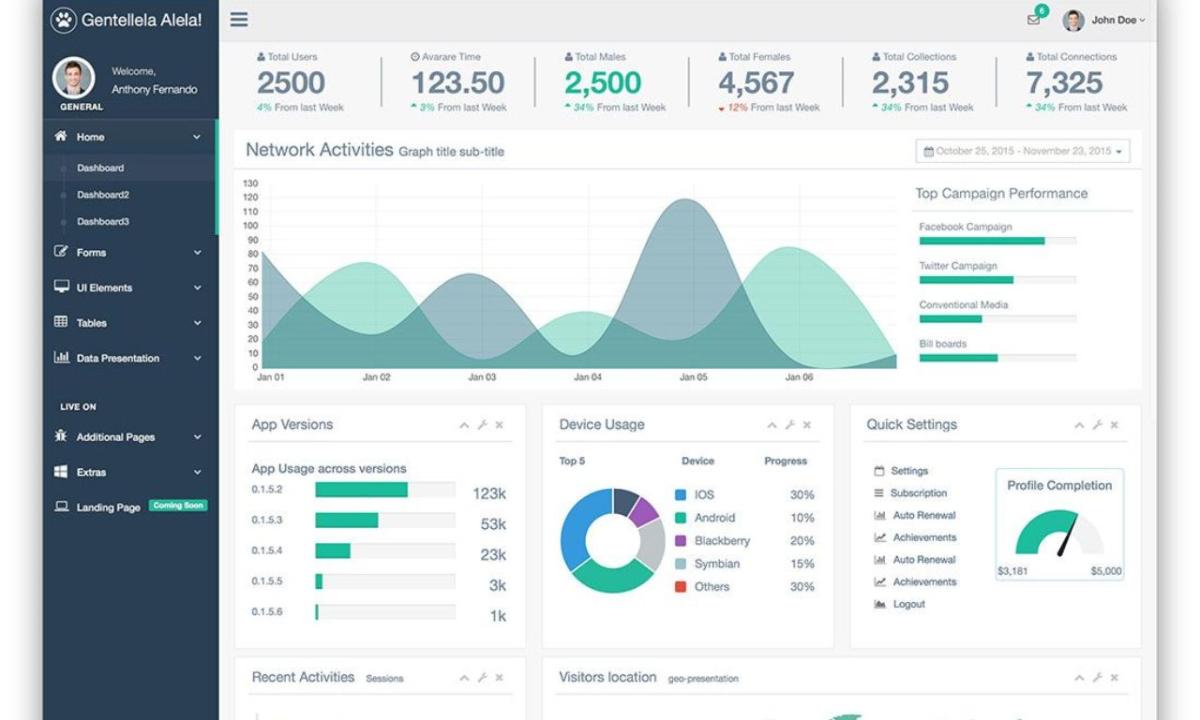
Task: Click the Total Users value 2500
Action: click(291, 82)
